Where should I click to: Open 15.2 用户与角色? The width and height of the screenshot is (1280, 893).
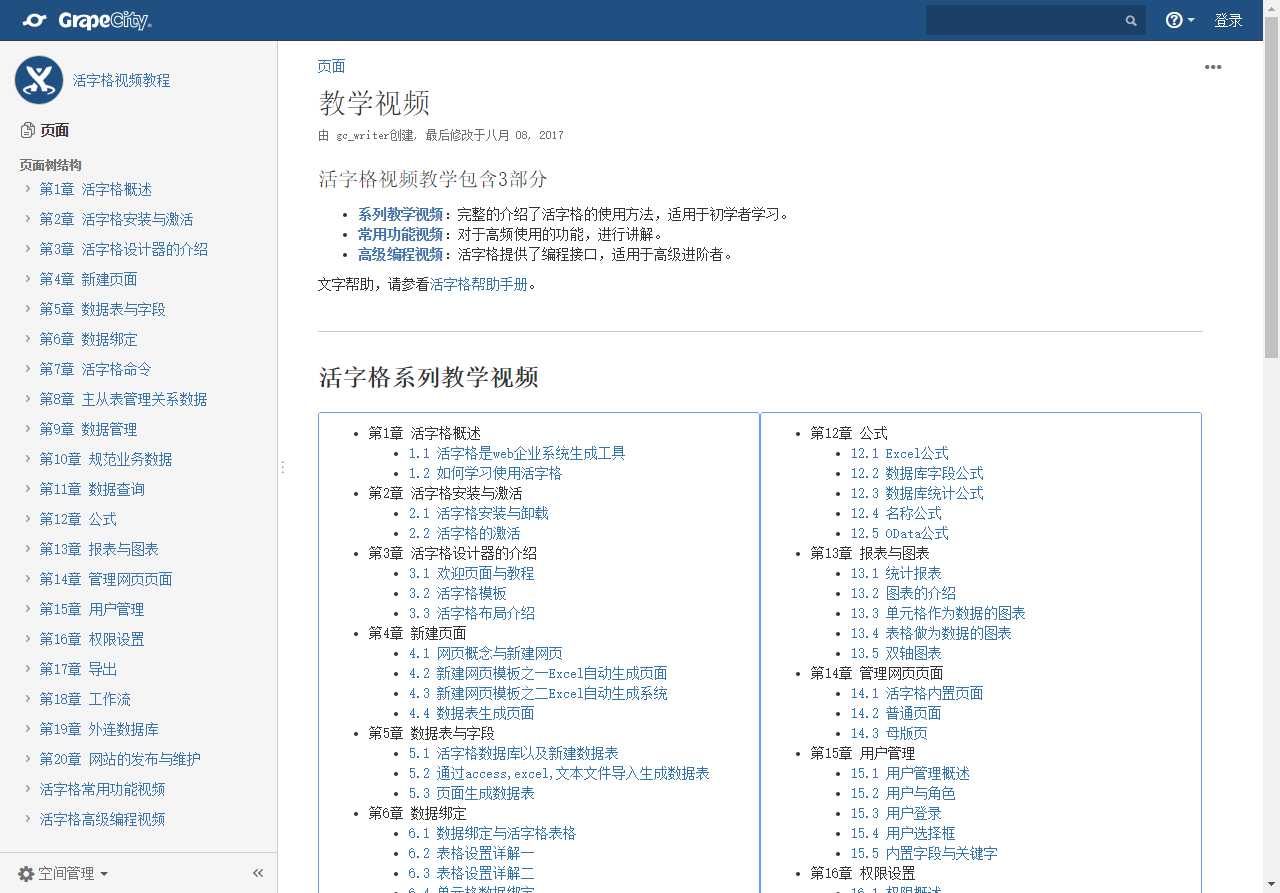click(903, 793)
